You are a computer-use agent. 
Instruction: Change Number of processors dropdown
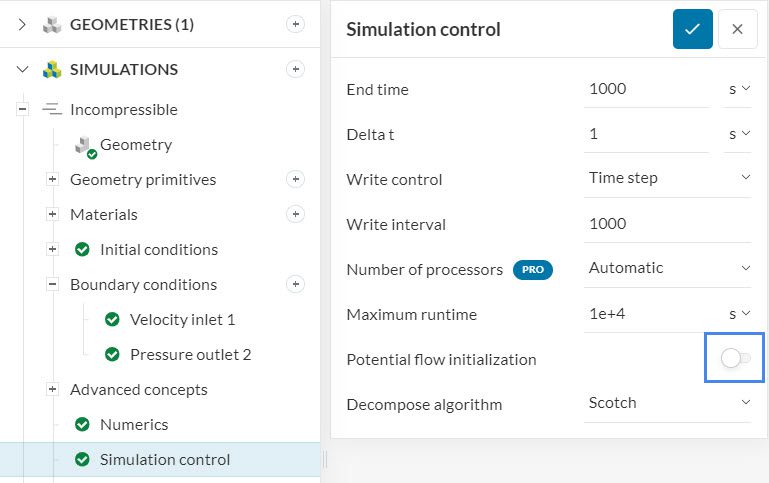667,268
